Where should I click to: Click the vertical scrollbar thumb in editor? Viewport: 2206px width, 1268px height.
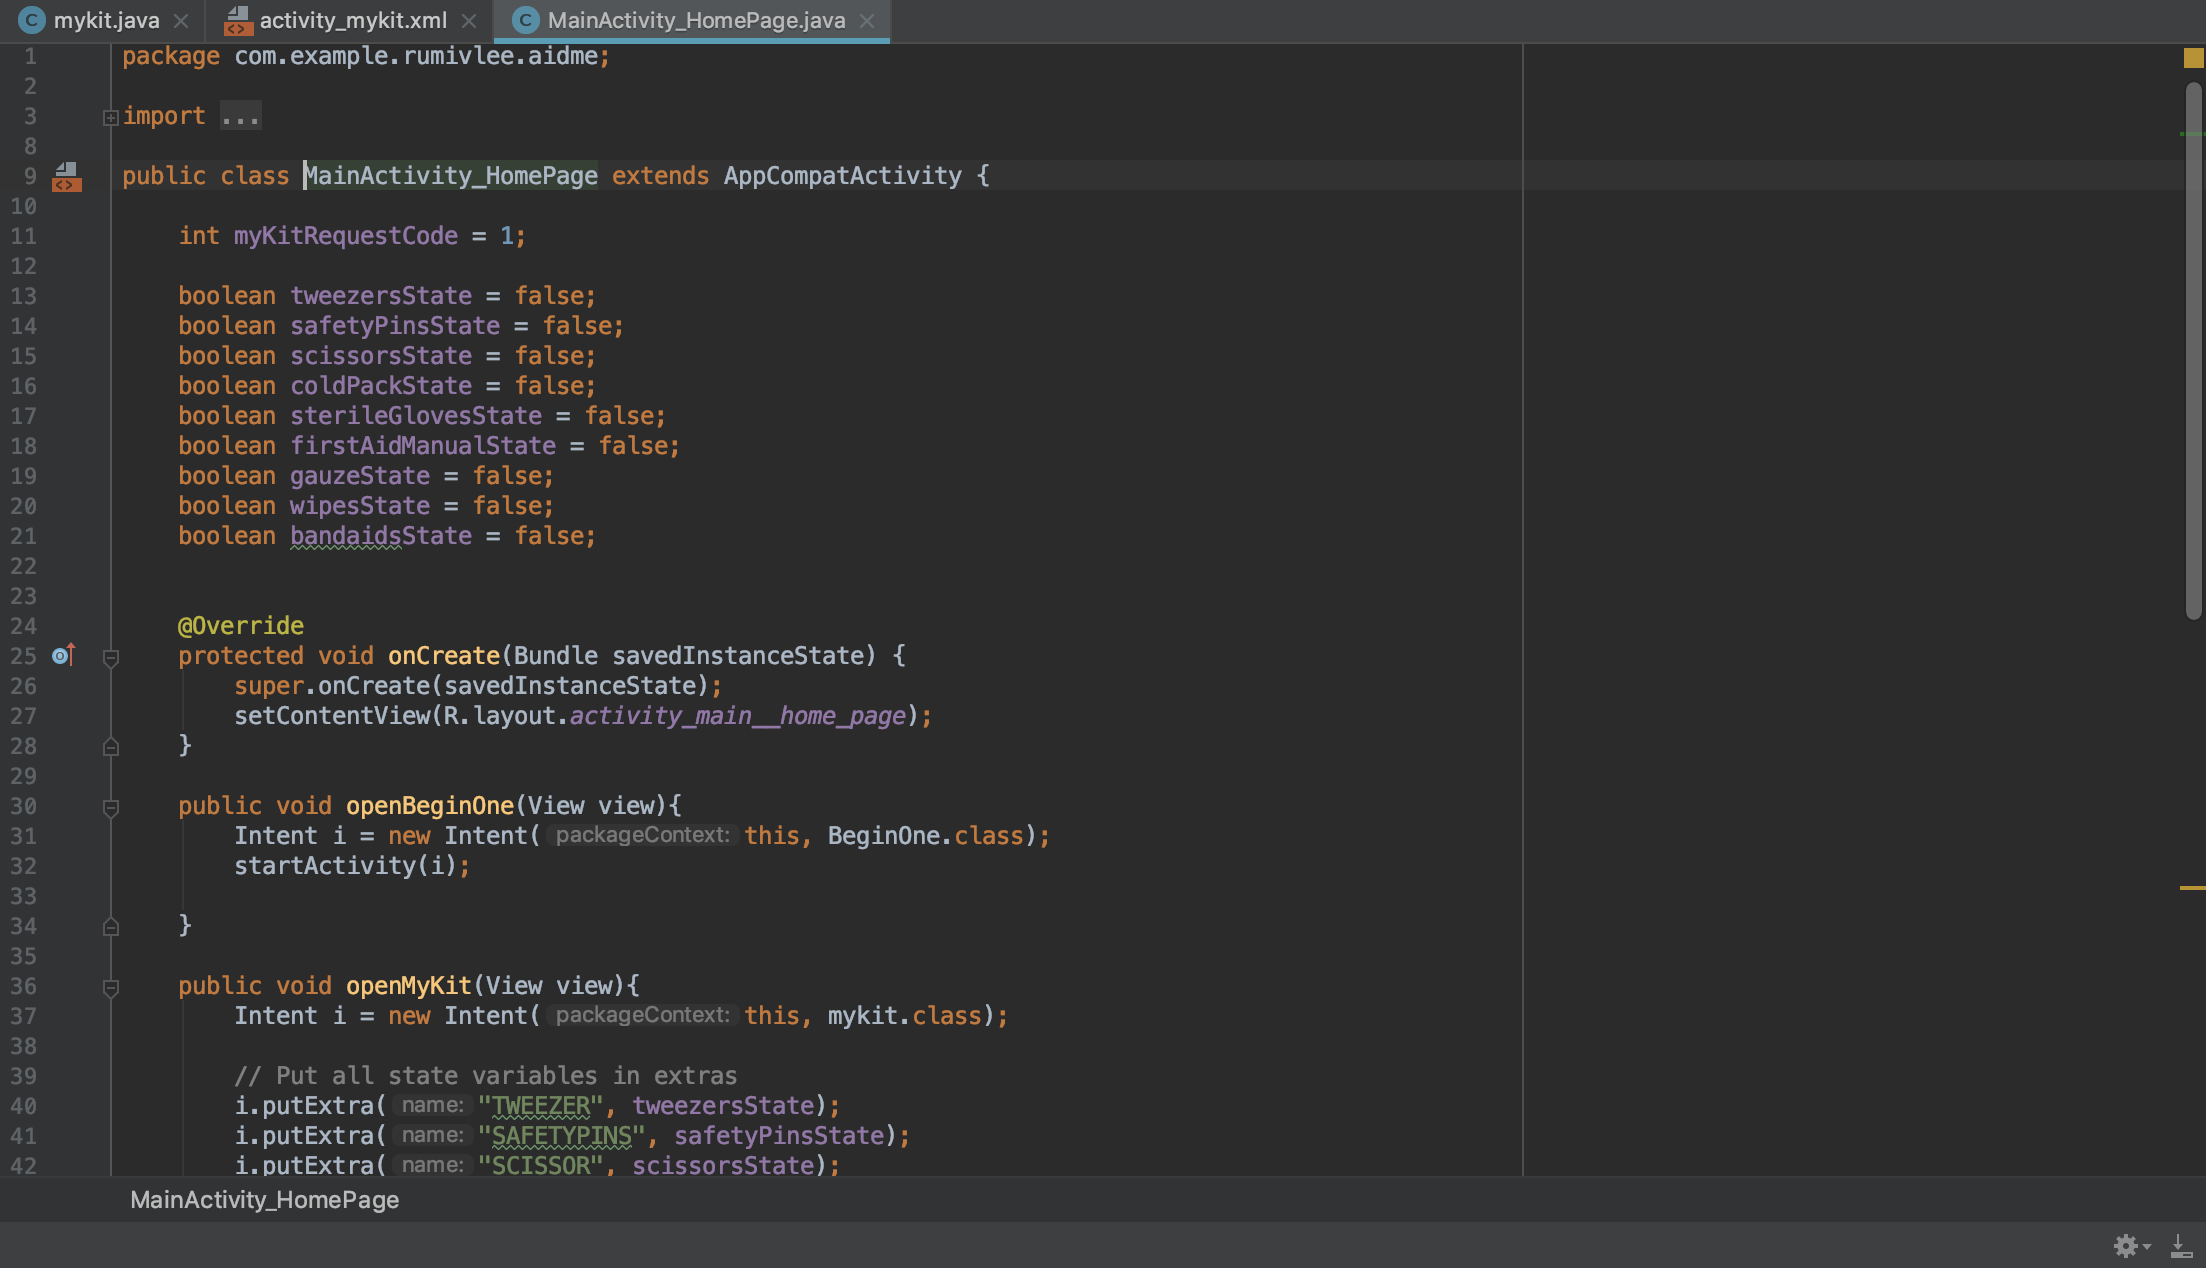[x=2193, y=350]
